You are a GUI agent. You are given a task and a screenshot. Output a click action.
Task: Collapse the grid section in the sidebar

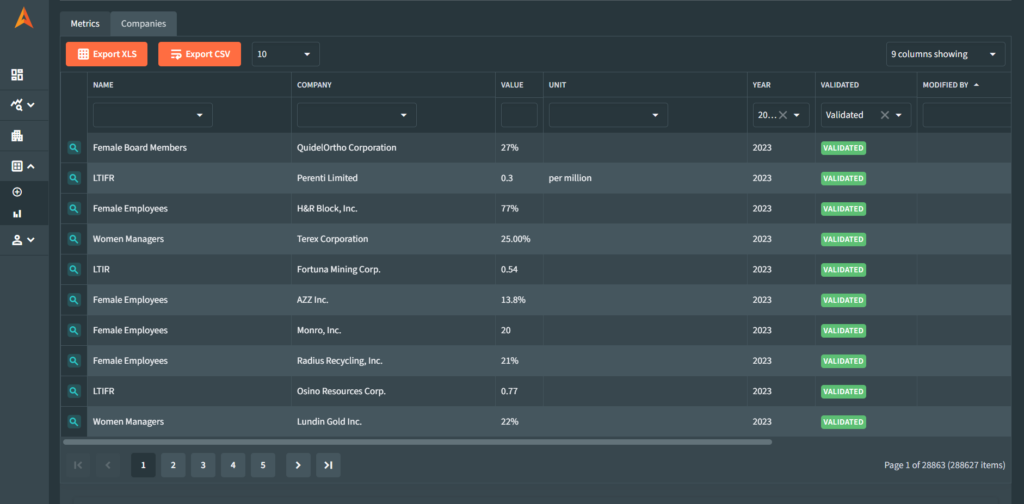coord(23,166)
